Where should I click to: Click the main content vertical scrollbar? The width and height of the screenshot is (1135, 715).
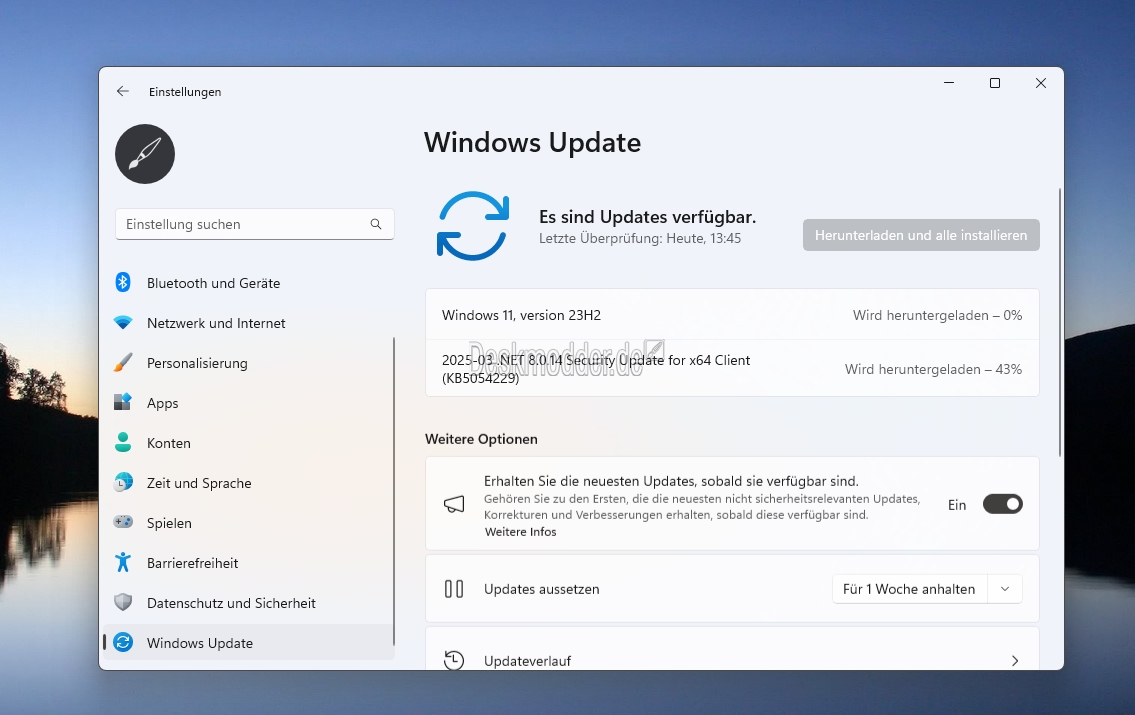(1060, 322)
